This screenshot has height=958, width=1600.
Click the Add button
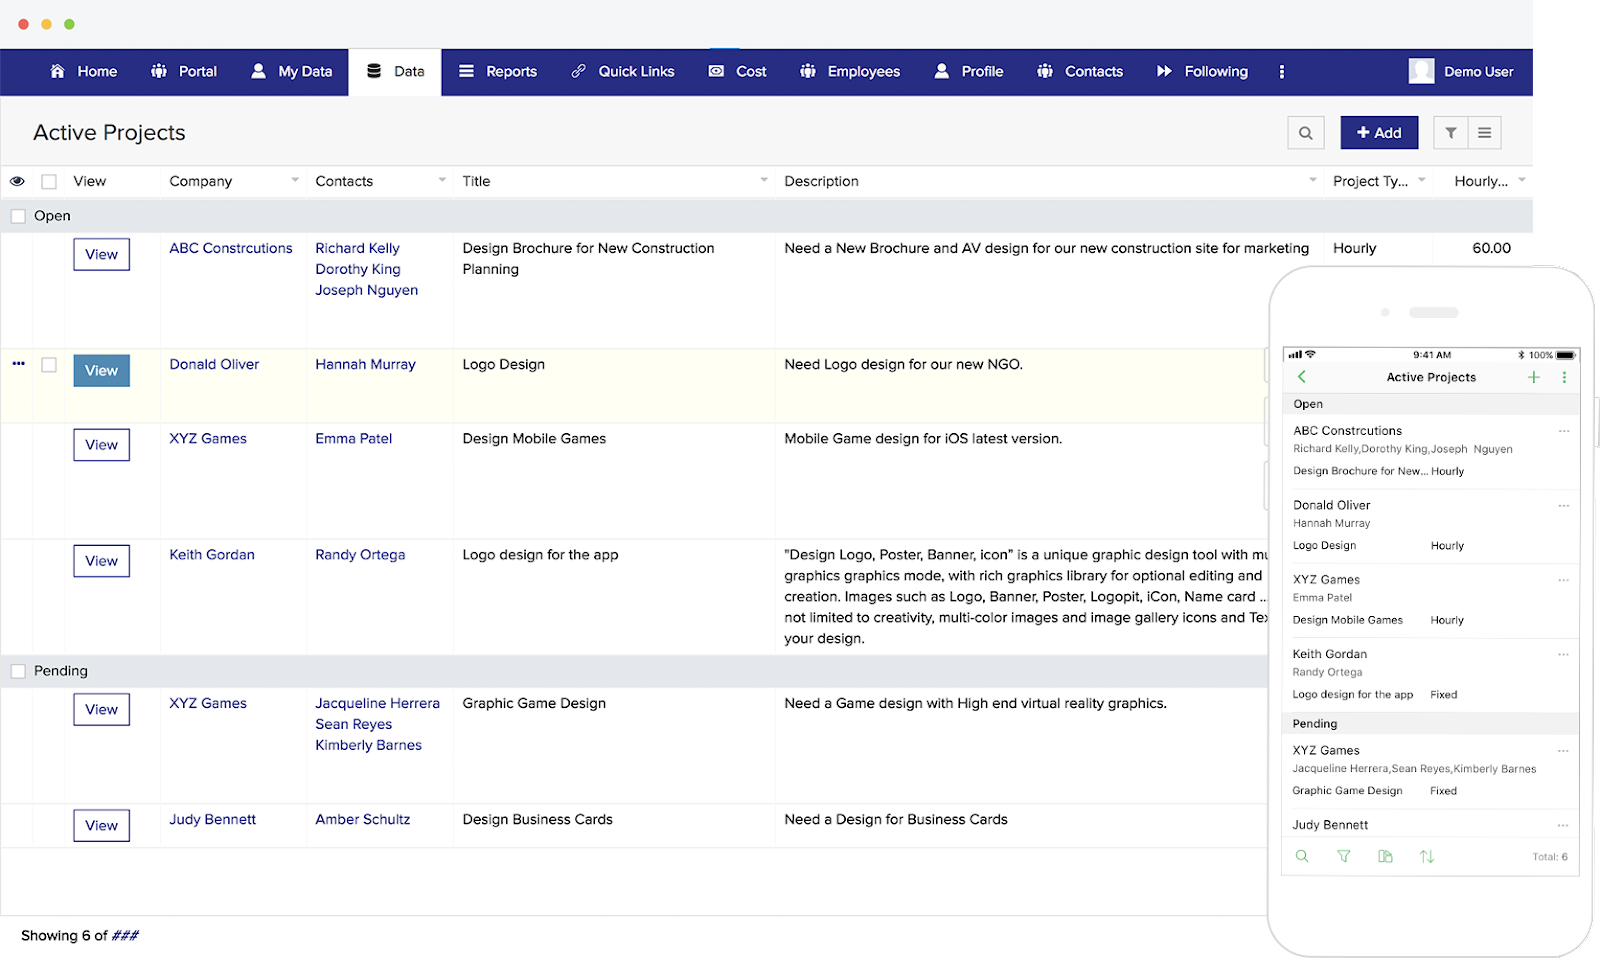point(1379,133)
